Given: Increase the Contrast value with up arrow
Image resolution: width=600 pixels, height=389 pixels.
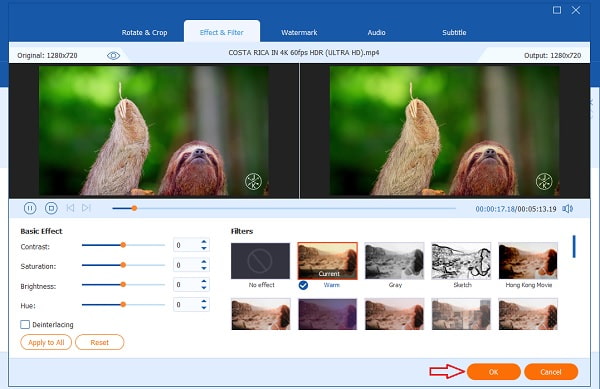Looking at the screenshot, I should click(x=204, y=242).
